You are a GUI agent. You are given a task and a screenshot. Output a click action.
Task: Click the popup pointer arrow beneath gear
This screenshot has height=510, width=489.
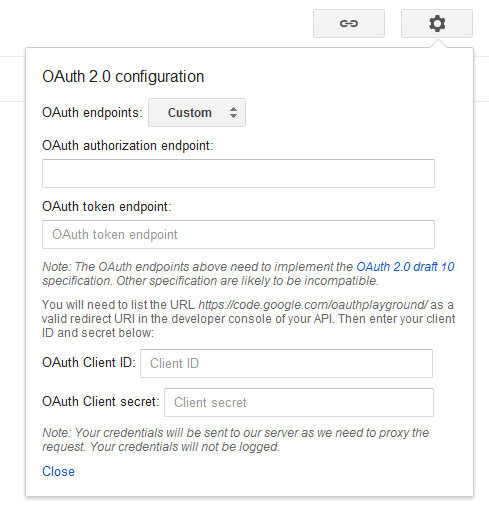[x=438, y=44]
